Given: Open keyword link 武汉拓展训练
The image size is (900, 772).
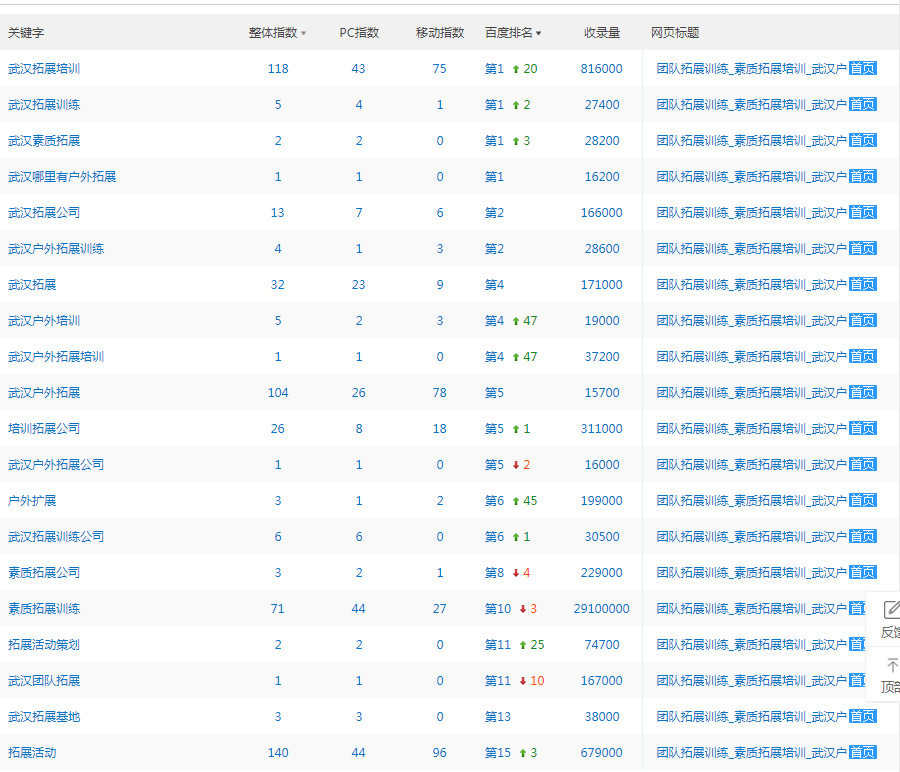Looking at the screenshot, I should pyautogui.click(x=44, y=104).
